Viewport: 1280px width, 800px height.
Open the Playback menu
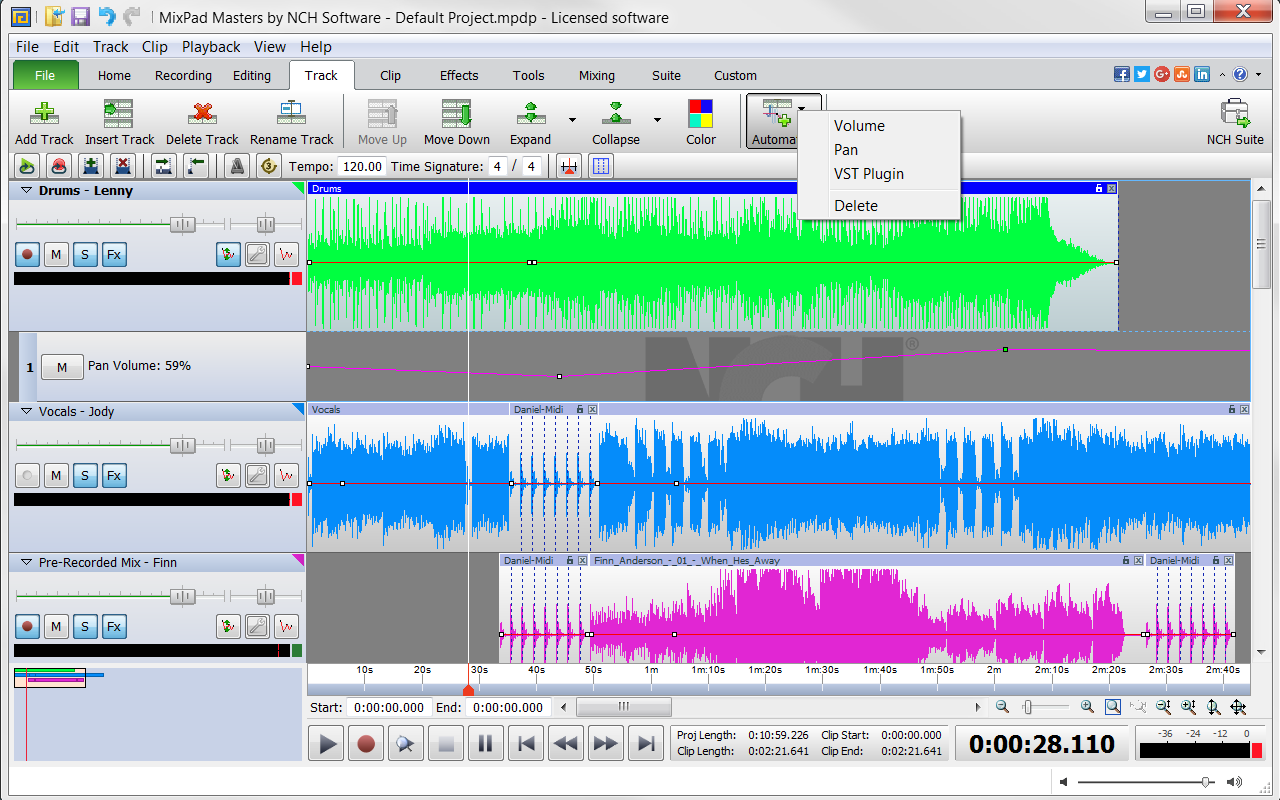[211, 46]
